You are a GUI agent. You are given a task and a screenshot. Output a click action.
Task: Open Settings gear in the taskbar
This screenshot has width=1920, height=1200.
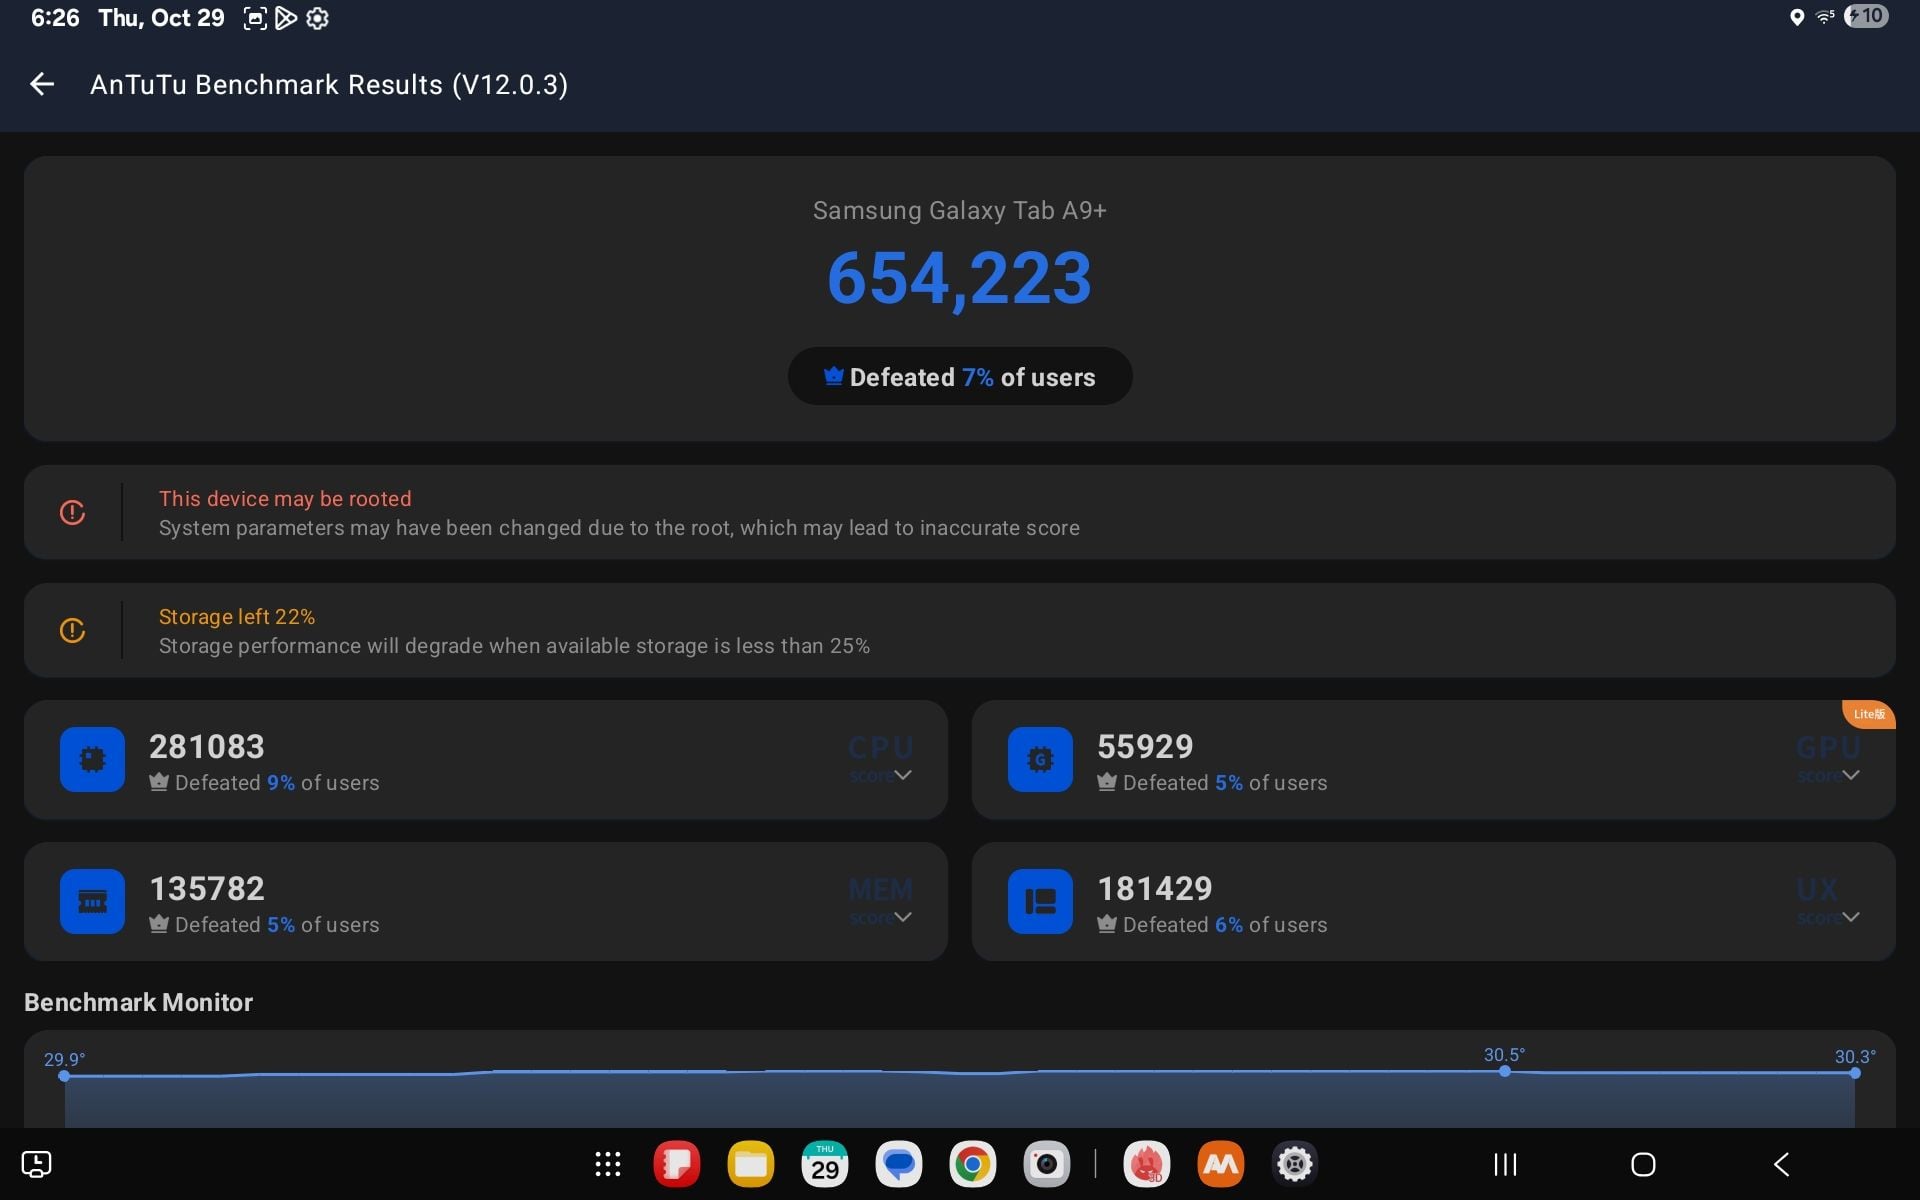click(x=1295, y=1164)
